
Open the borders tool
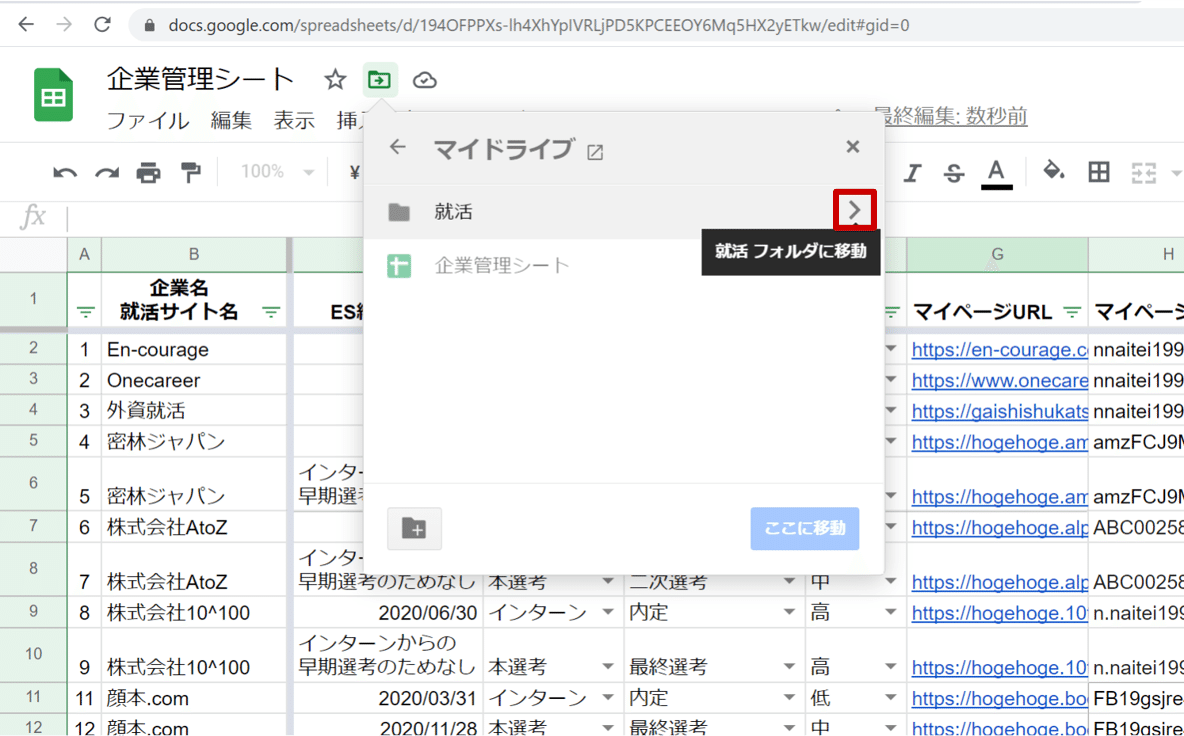[1099, 172]
